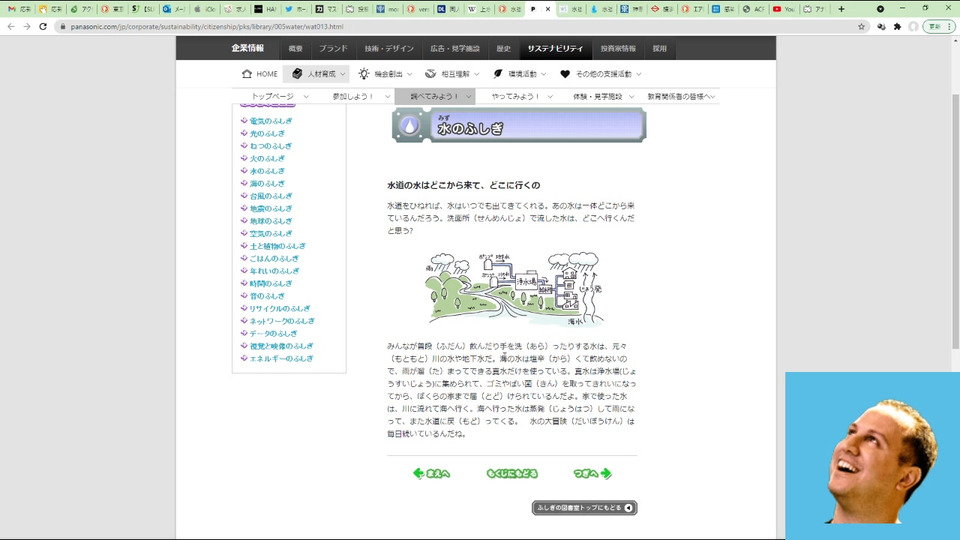Click the browser forward arrow
The height and width of the screenshot is (540, 960).
pyautogui.click(x=27, y=26)
